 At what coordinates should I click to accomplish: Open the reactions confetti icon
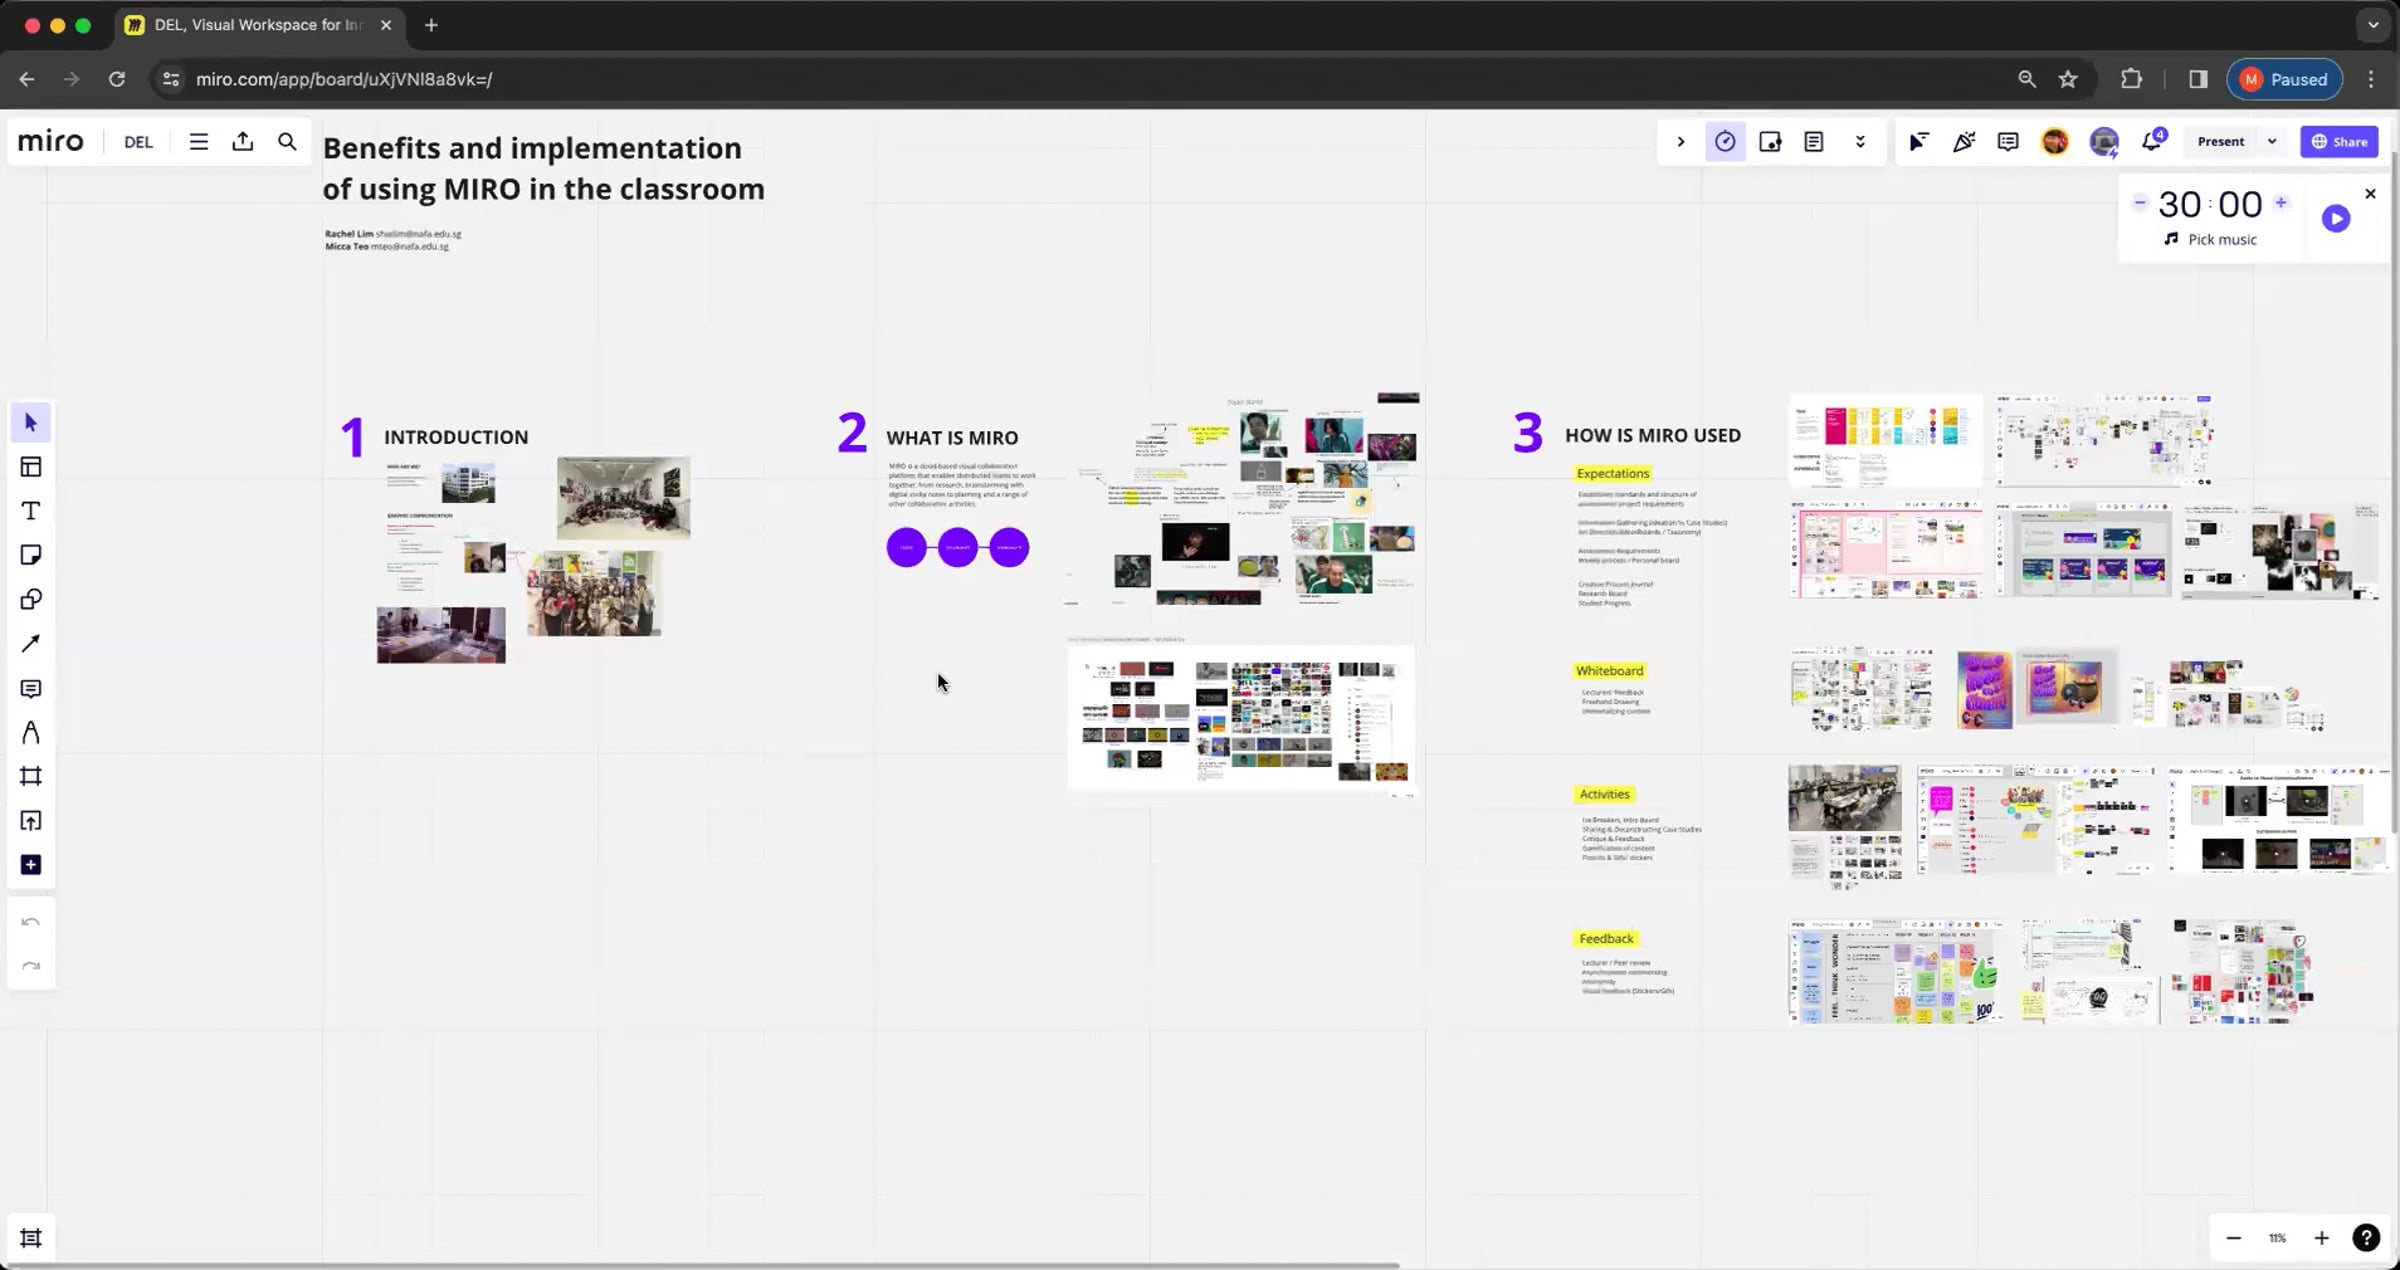pos(1964,142)
